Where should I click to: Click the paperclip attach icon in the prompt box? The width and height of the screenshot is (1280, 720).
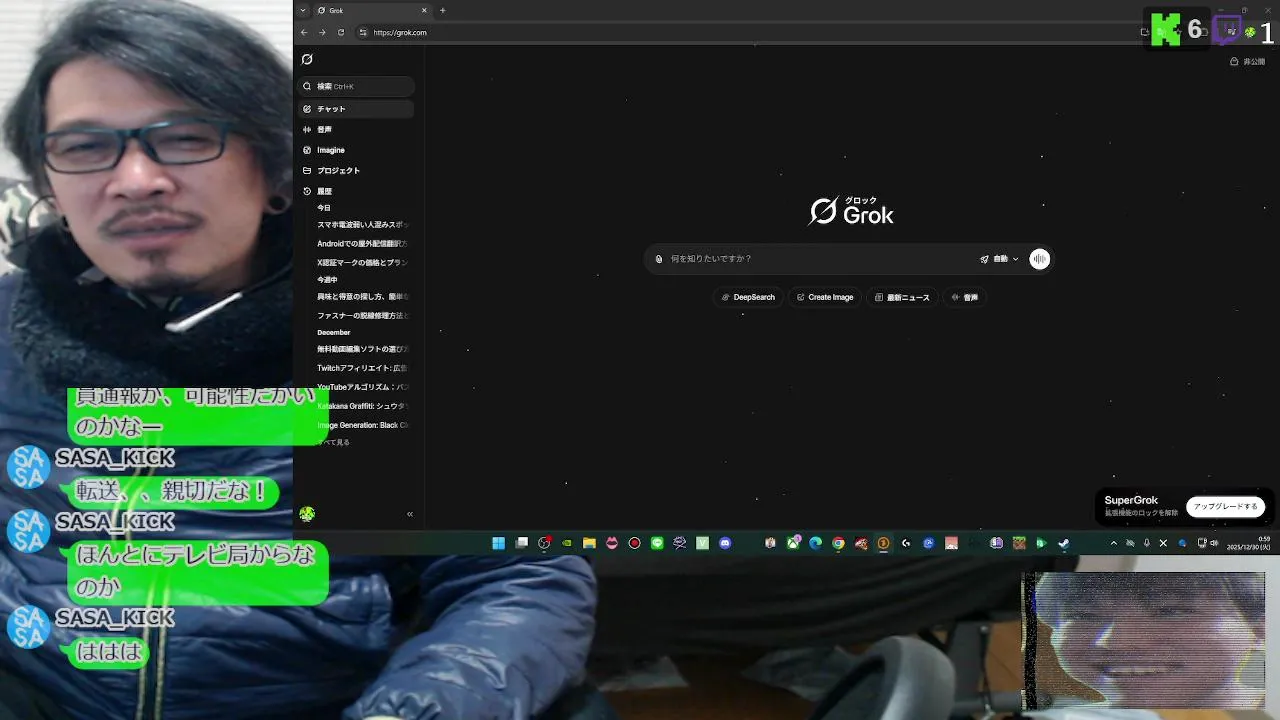[659, 259]
